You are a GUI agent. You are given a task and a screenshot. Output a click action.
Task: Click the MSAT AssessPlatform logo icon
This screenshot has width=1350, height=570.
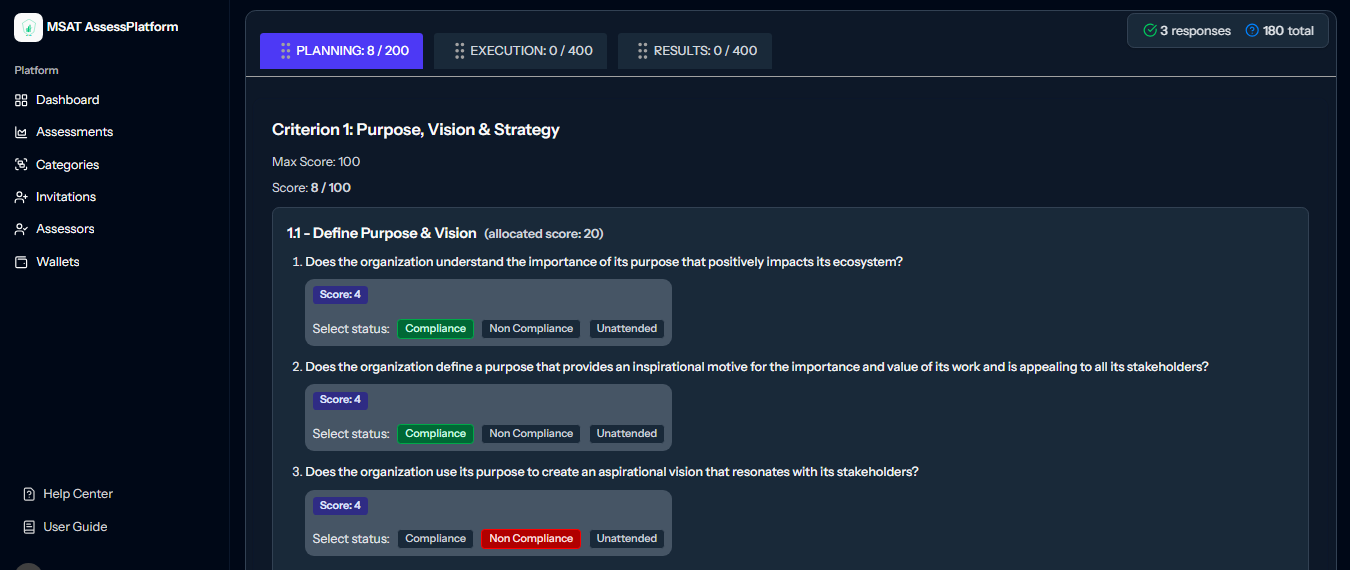[28, 27]
